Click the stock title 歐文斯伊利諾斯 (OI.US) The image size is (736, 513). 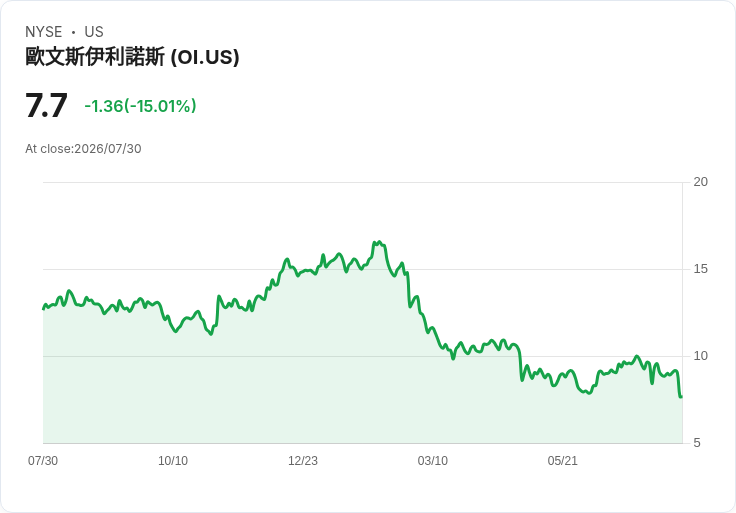(x=132, y=57)
